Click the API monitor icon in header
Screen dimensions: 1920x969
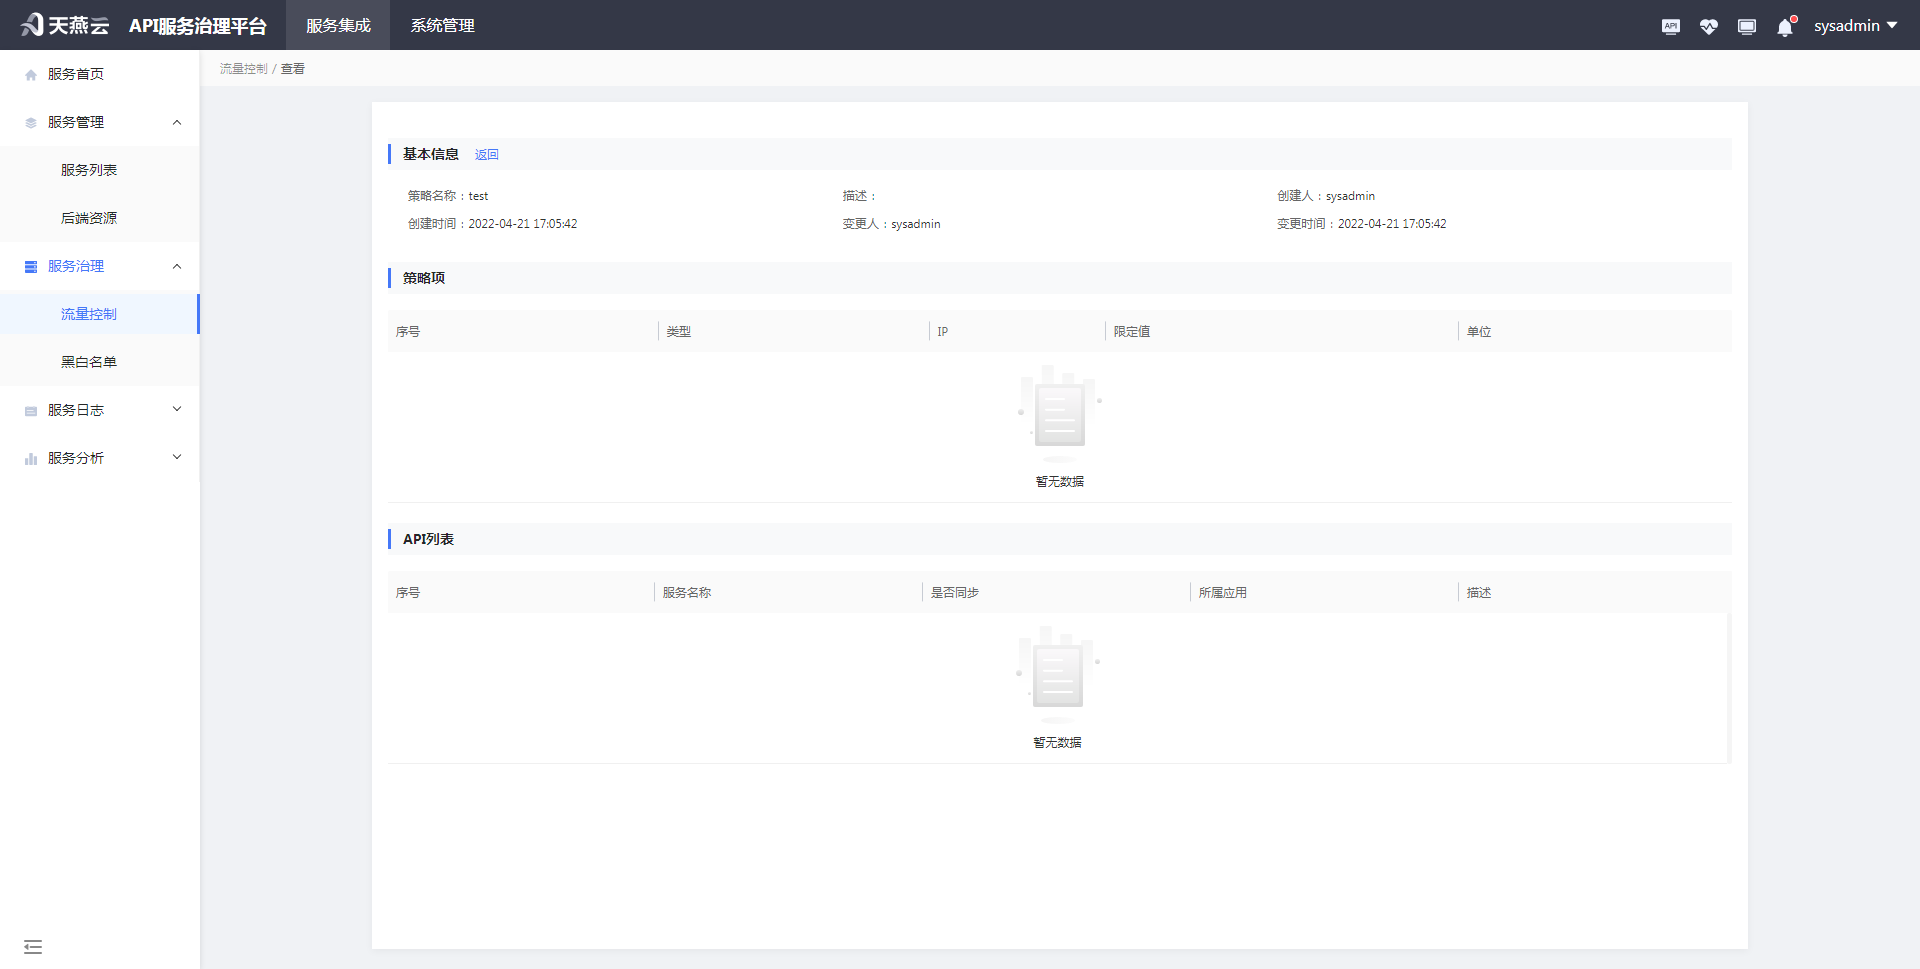coord(1670,26)
